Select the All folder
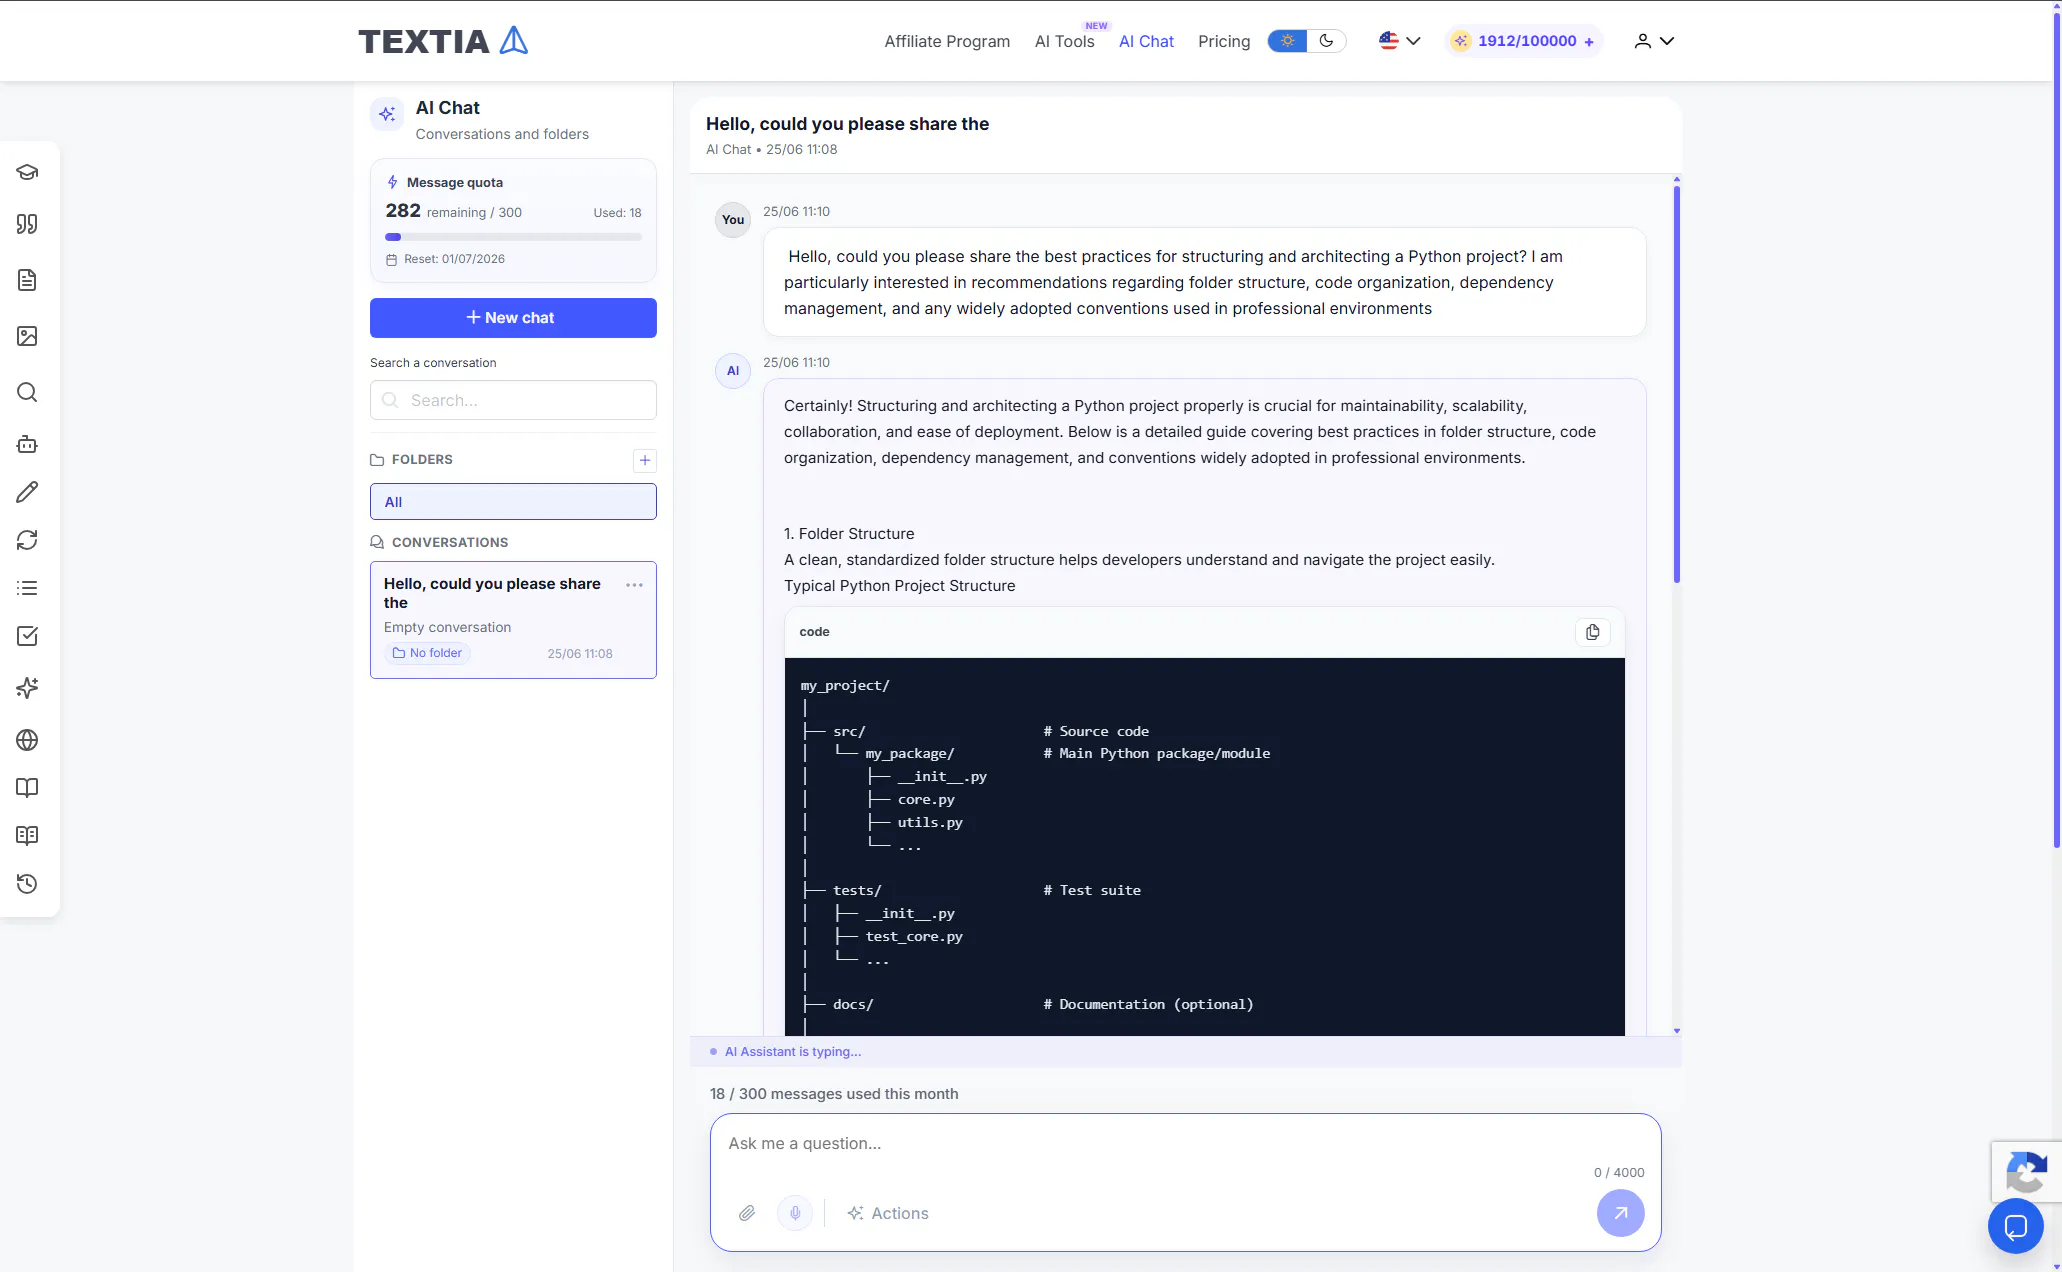Viewport: 2062px width, 1272px height. (513, 502)
